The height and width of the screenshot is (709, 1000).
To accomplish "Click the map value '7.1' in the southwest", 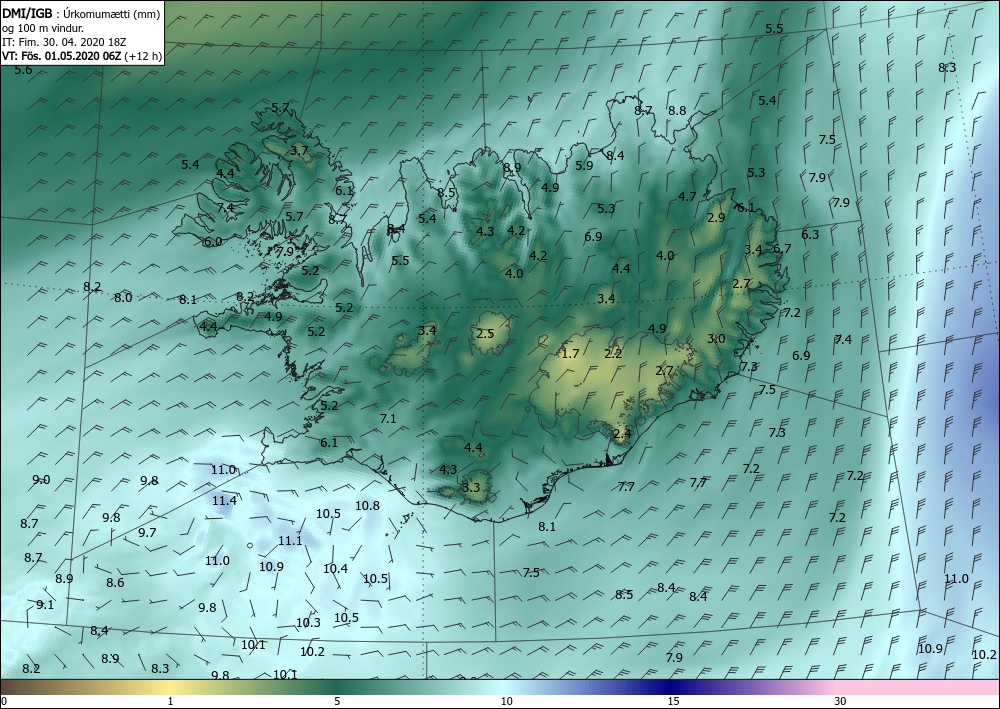I will 388,419.
